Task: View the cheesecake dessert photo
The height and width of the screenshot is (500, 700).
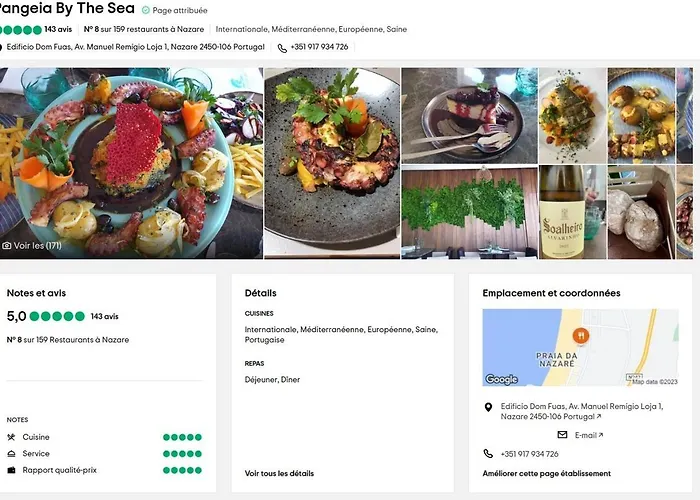Action: (469, 115)
